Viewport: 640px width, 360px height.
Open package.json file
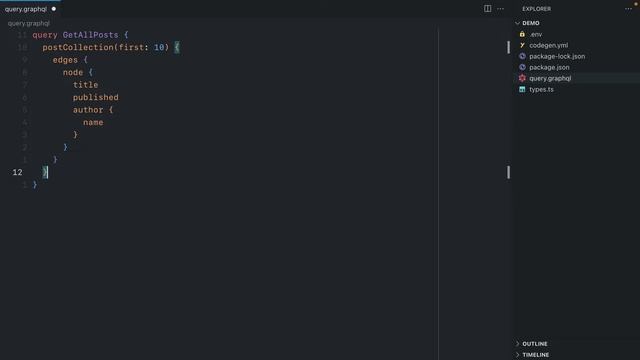576,67
